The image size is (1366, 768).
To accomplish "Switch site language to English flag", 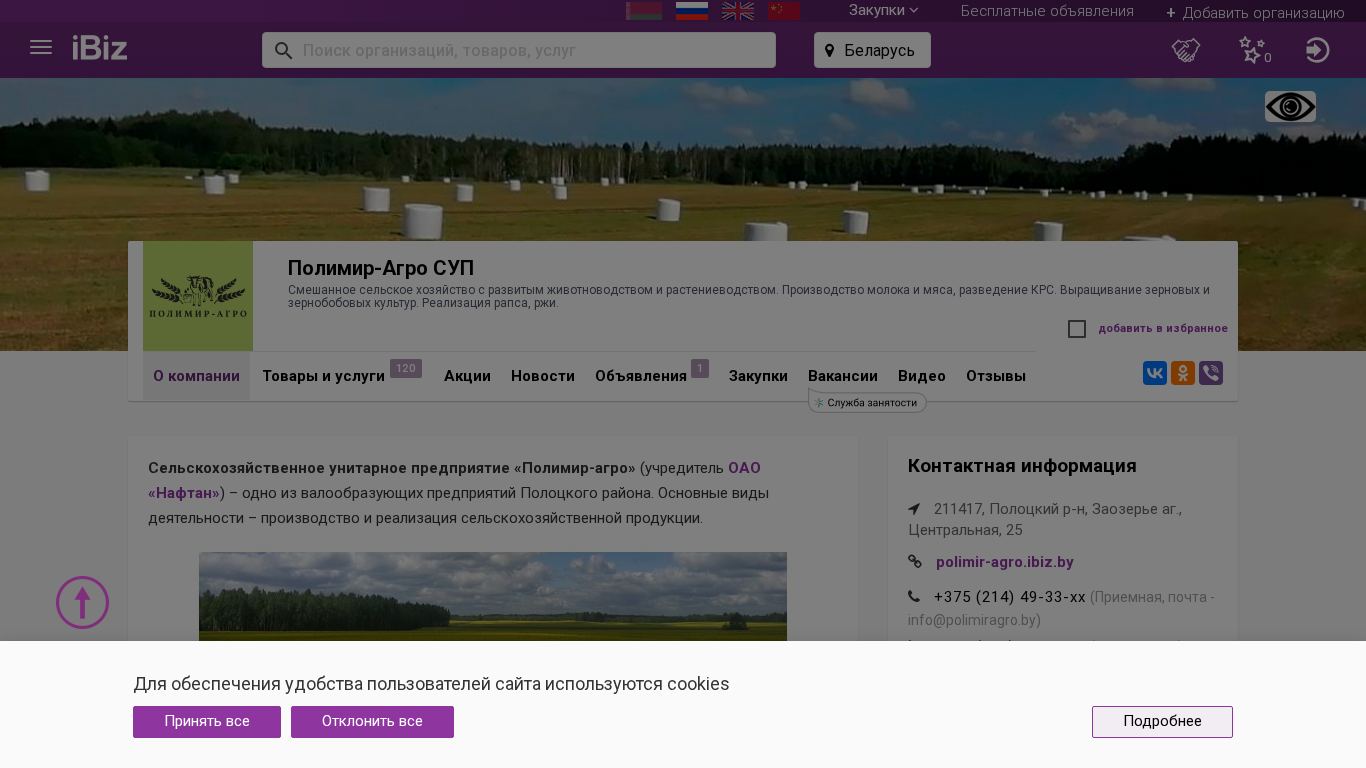I will 738,11.
